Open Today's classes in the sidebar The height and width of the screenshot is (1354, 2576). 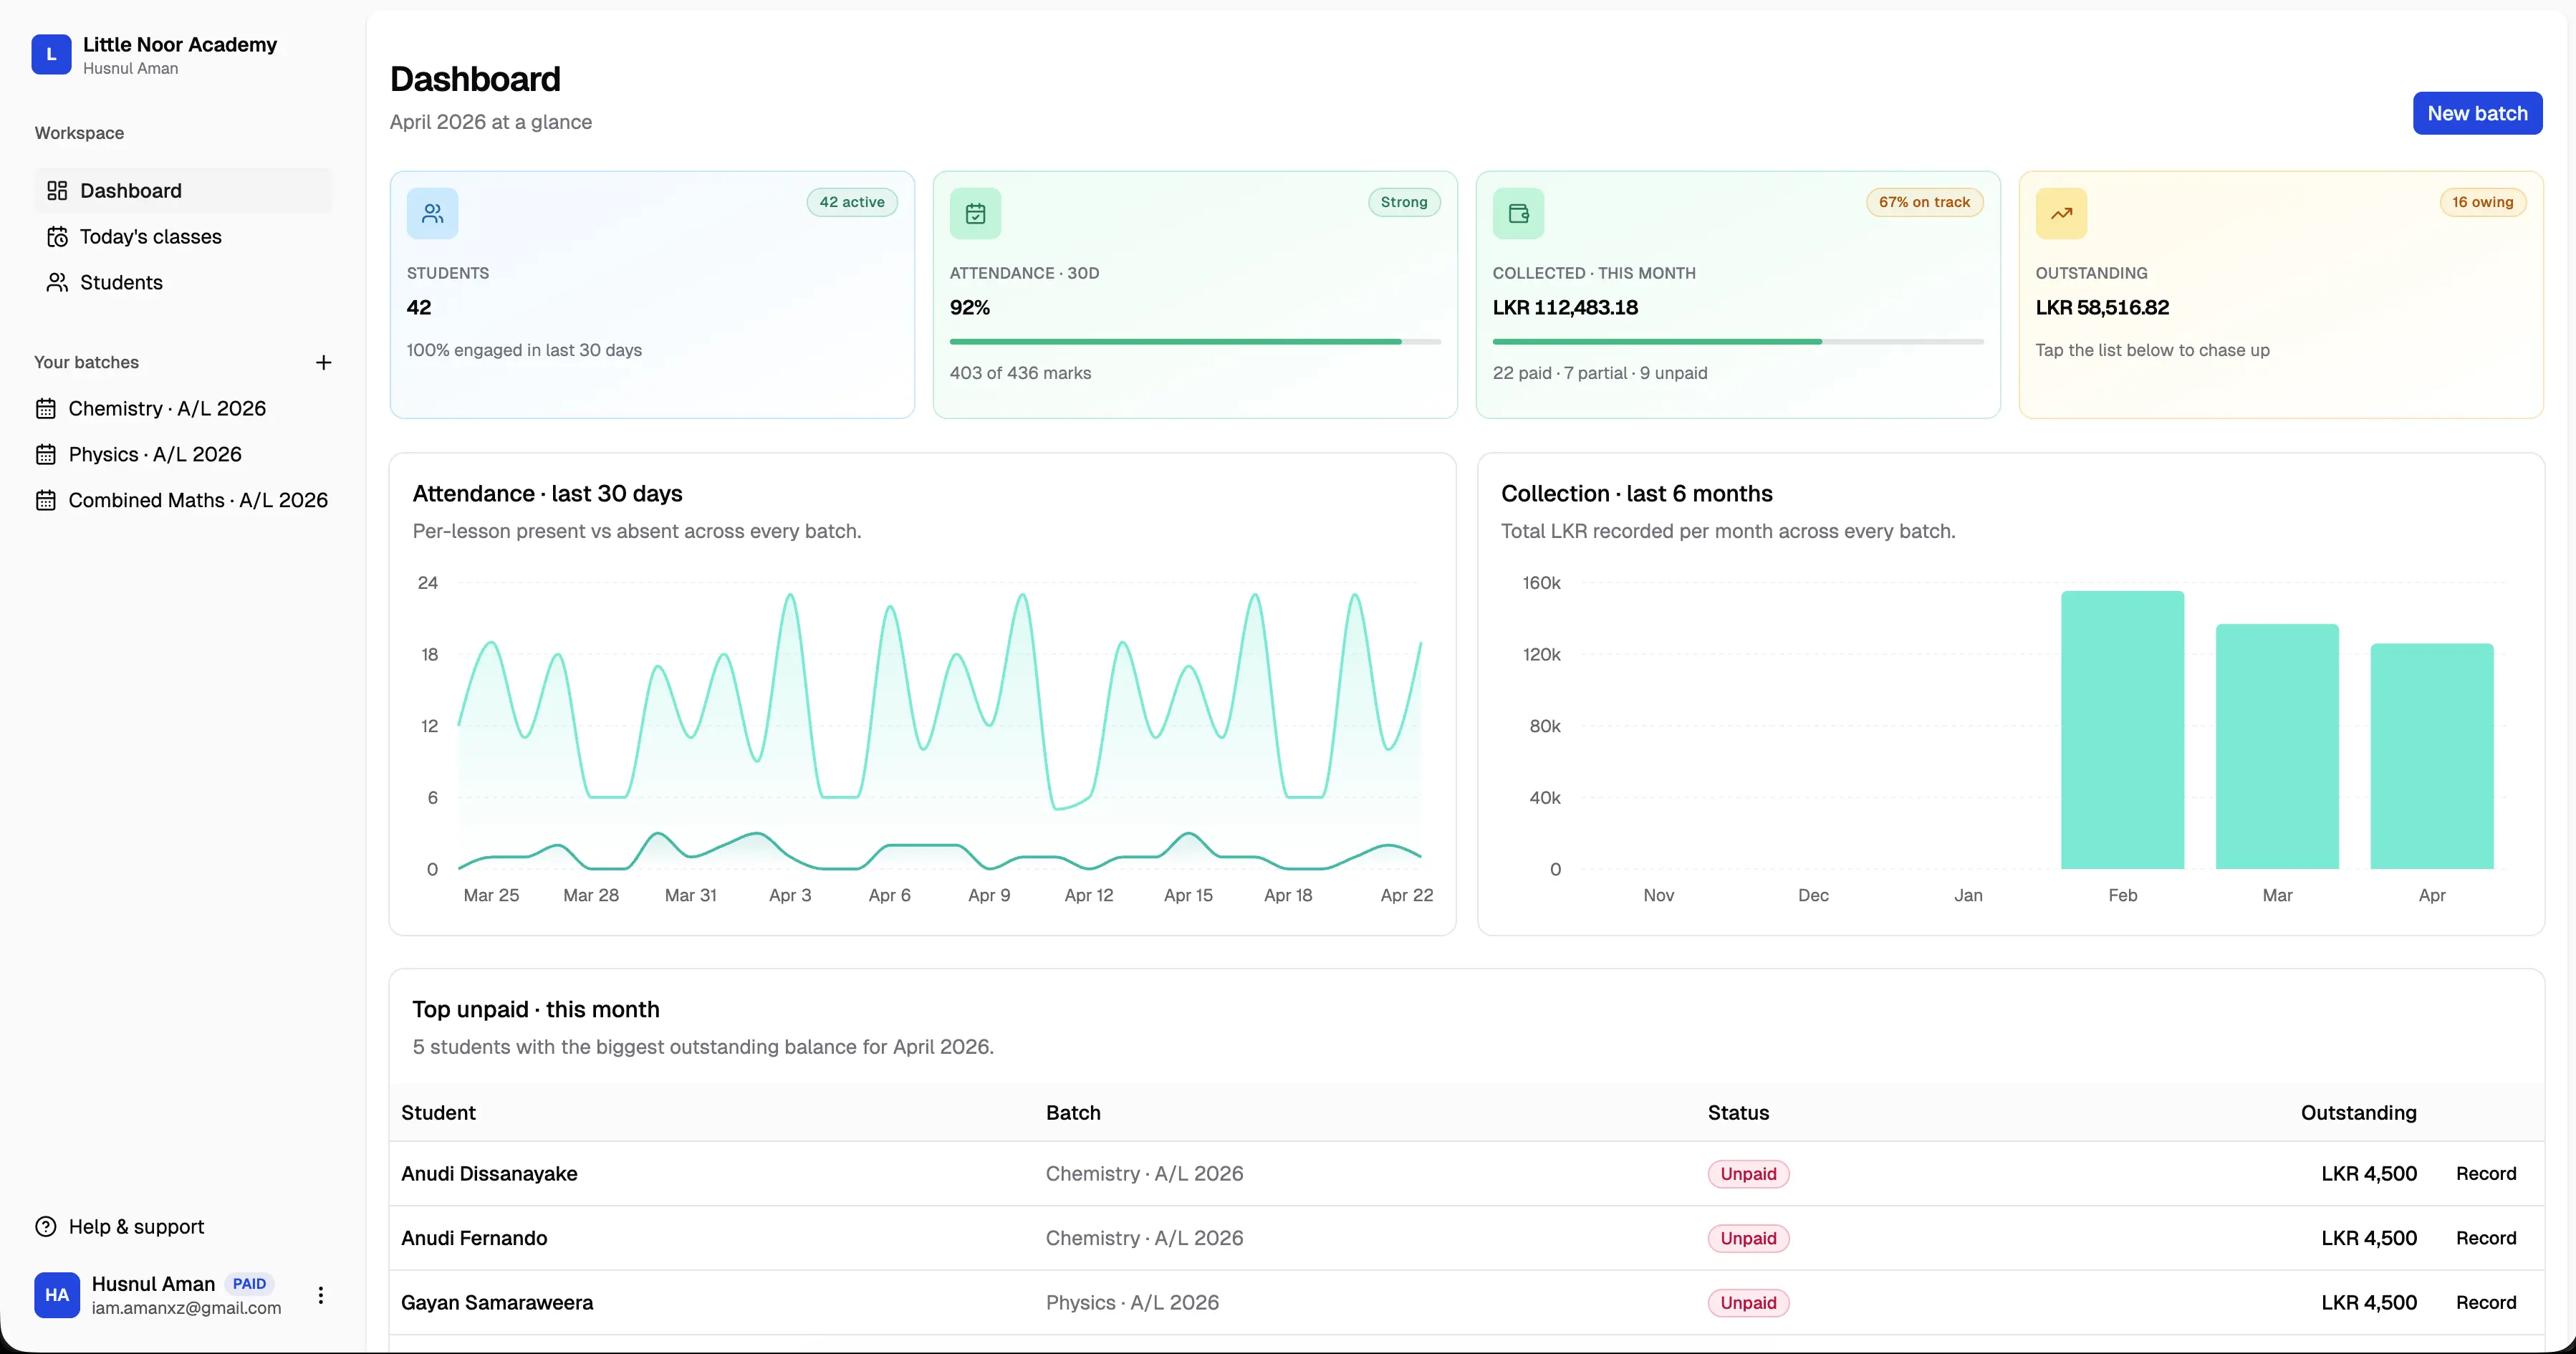pos(184,237)
